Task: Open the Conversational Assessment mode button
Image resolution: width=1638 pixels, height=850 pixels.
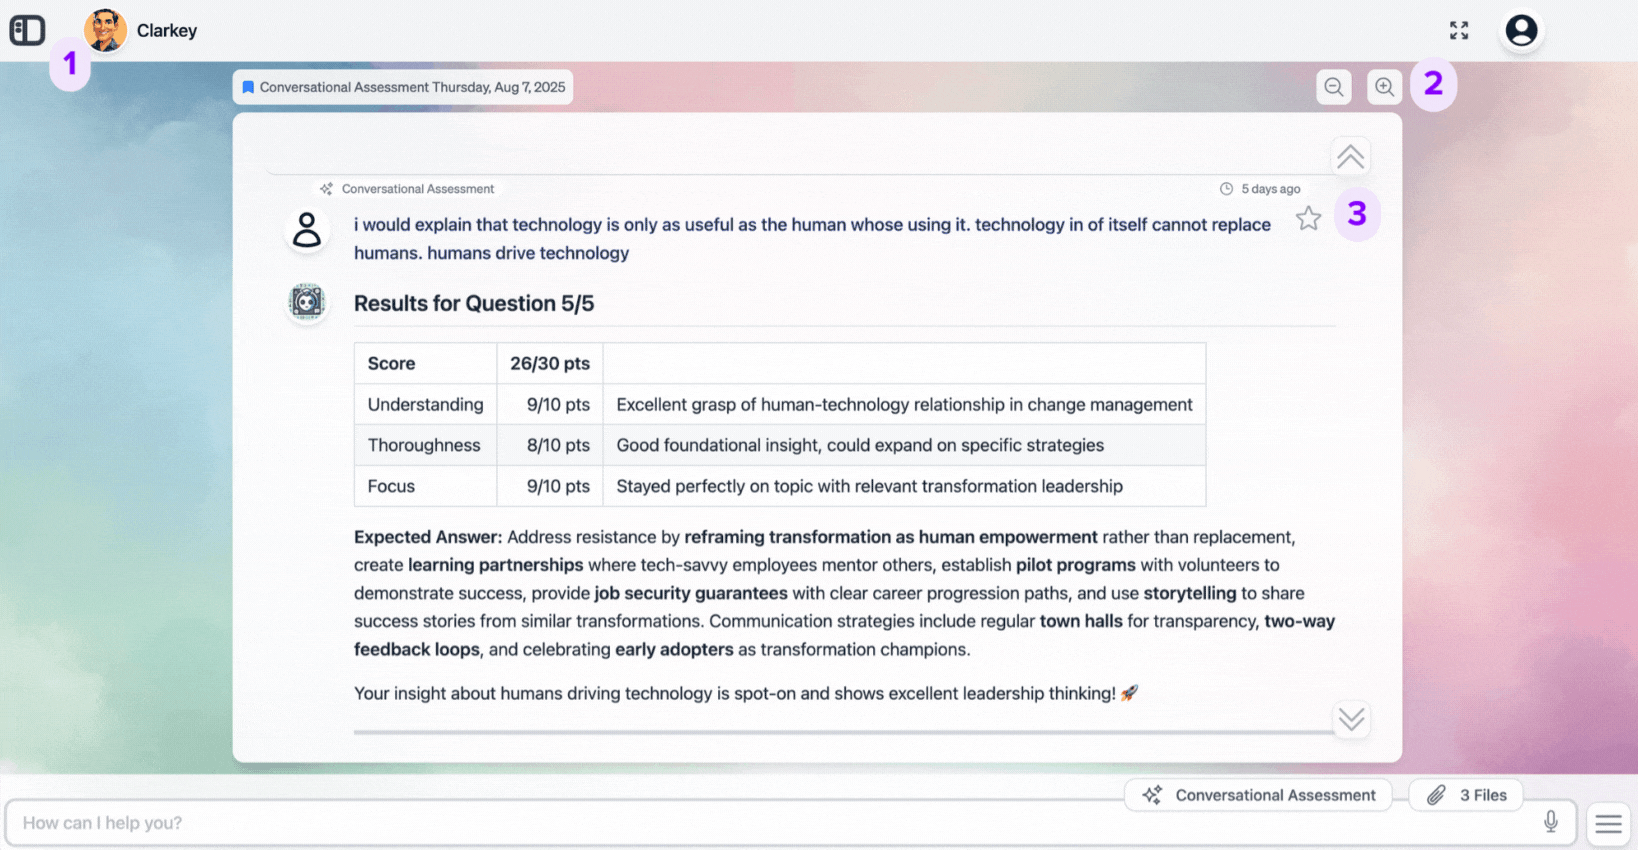Action: 1258,795
